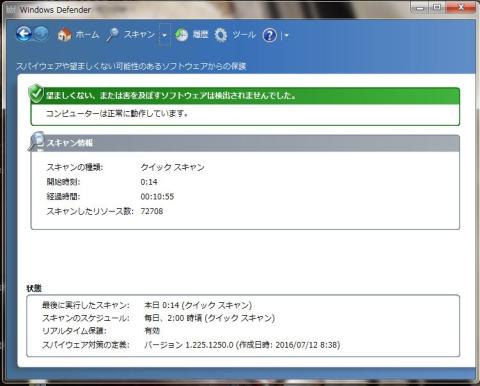Expand the Scan options dropdown arrow

click(x=165, y=35)
